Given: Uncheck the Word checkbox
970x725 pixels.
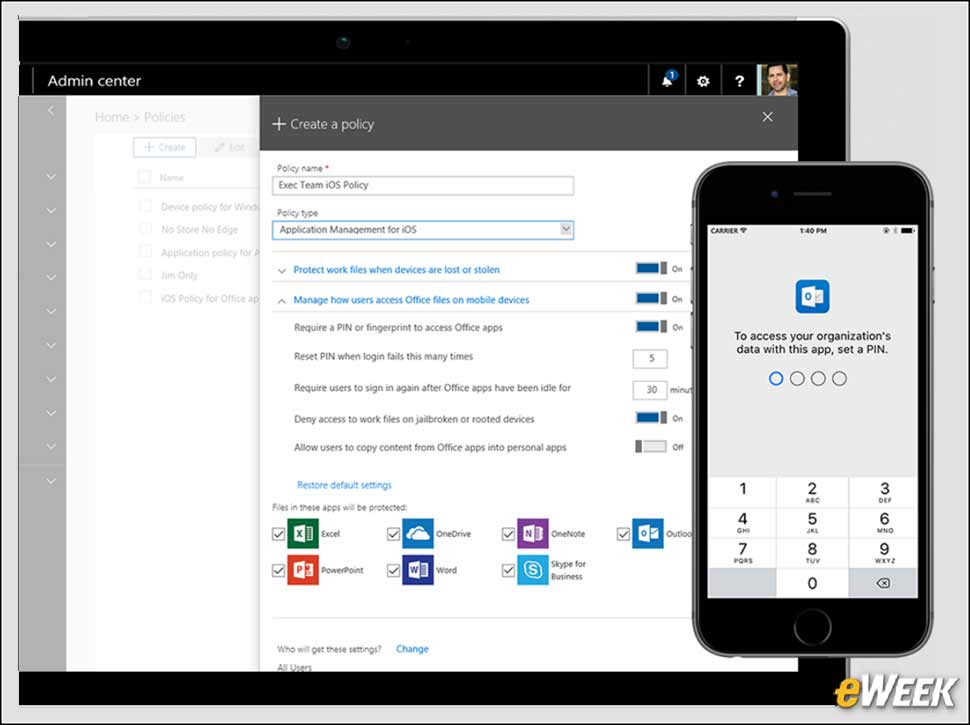Looking at the screenshot, I should click(393, 570).
